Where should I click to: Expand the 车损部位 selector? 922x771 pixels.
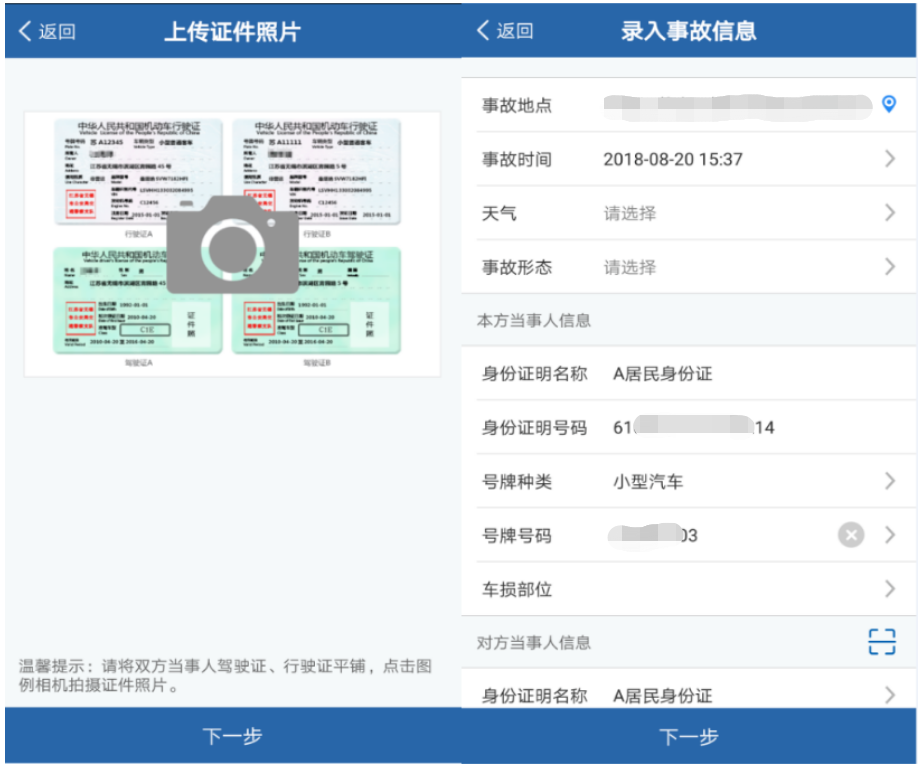[x=690, y=590]
